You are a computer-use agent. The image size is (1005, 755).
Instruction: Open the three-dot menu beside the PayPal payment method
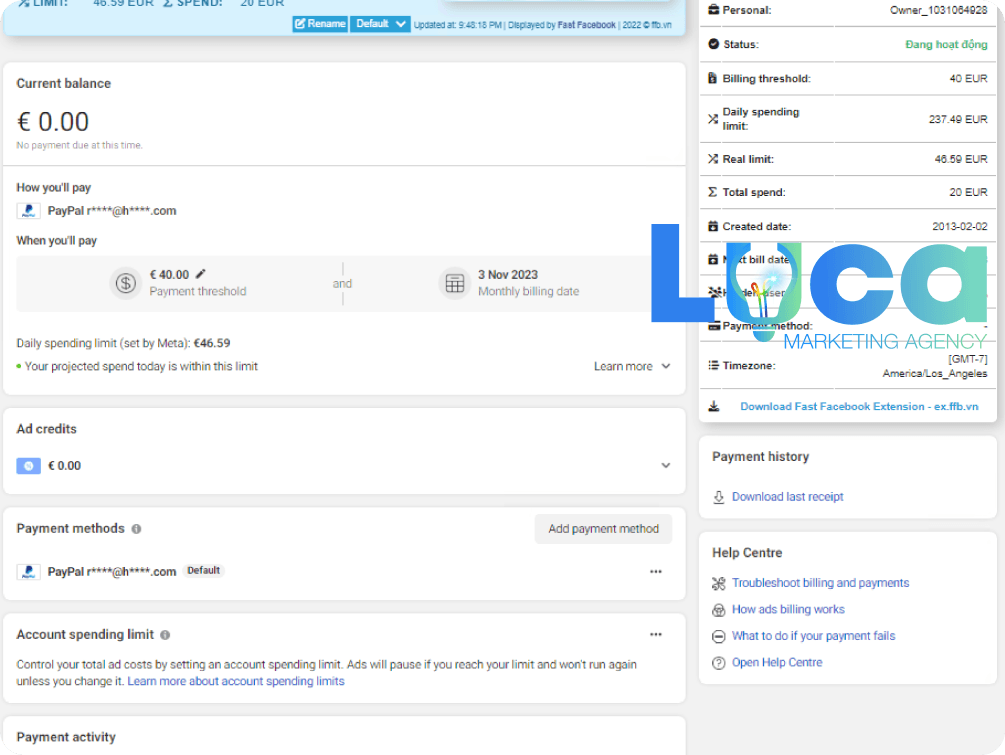click(655, 571)
